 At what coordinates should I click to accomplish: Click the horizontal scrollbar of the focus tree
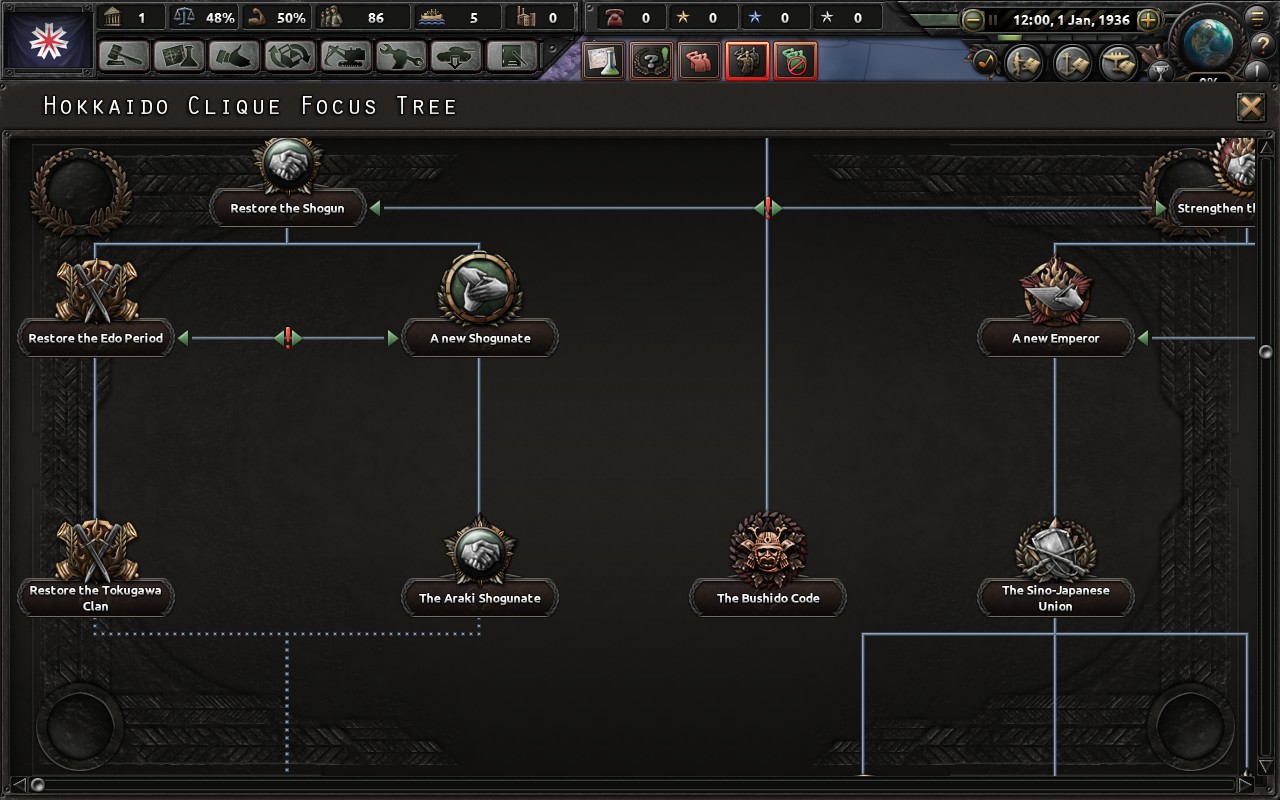638,785
